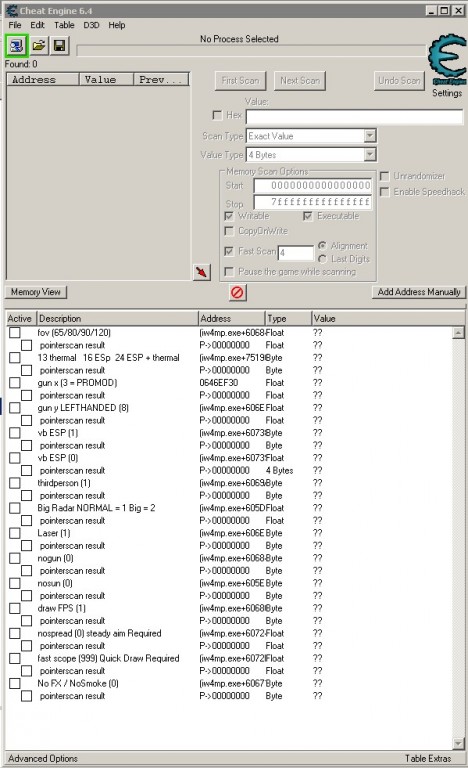The height and width of the screenshot is (768, 468).
Task: Select the 13 thermal 16 ESp row
Action: tap(230, 358)
